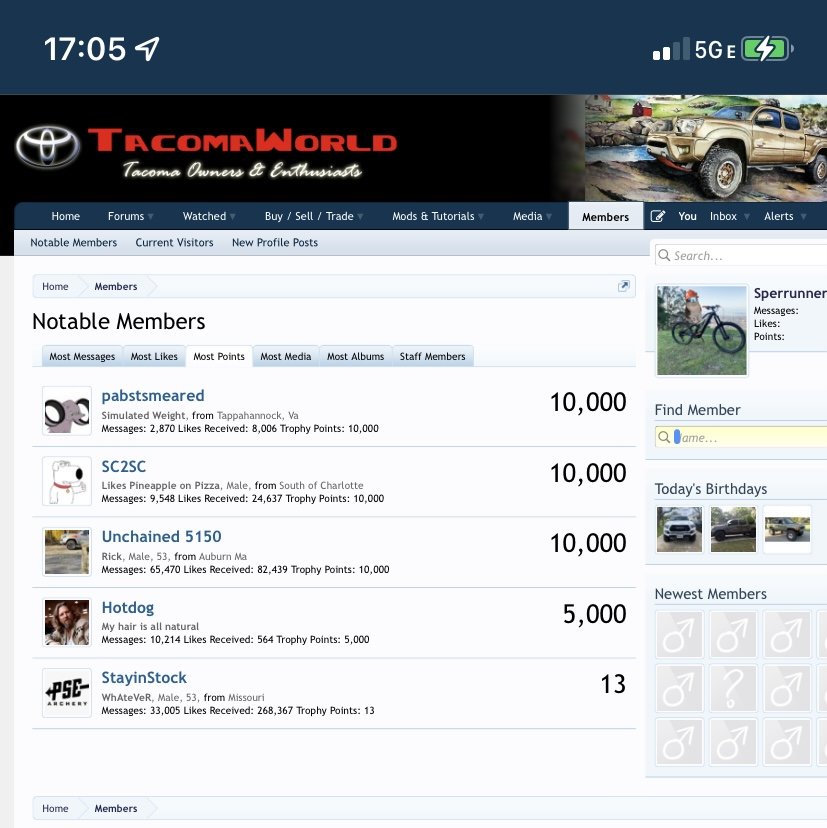Viewport: 827px width, 828px height.
Task: Focus the Find Member name field
Action: pos(741,437)
